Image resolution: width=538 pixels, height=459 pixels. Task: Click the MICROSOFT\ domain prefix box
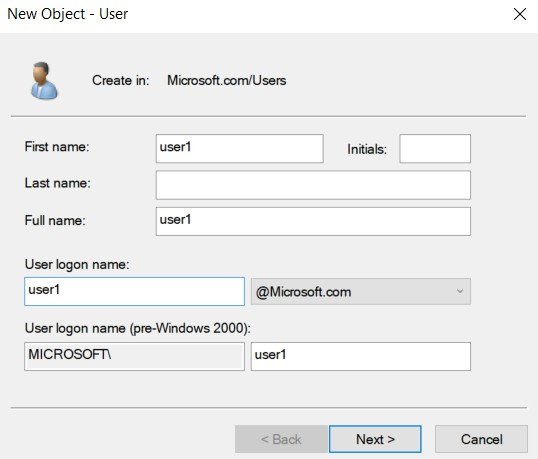pos(134,356)
